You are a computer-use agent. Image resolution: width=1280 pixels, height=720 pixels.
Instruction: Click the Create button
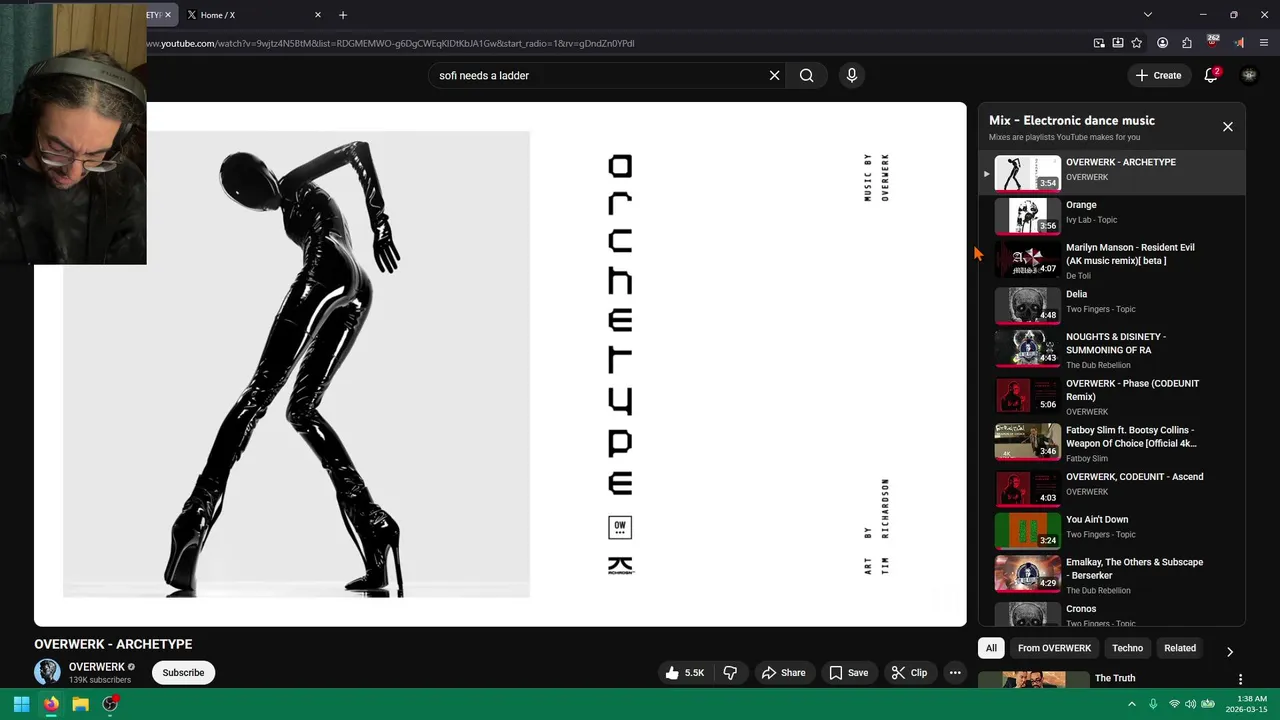[1158, 75]
